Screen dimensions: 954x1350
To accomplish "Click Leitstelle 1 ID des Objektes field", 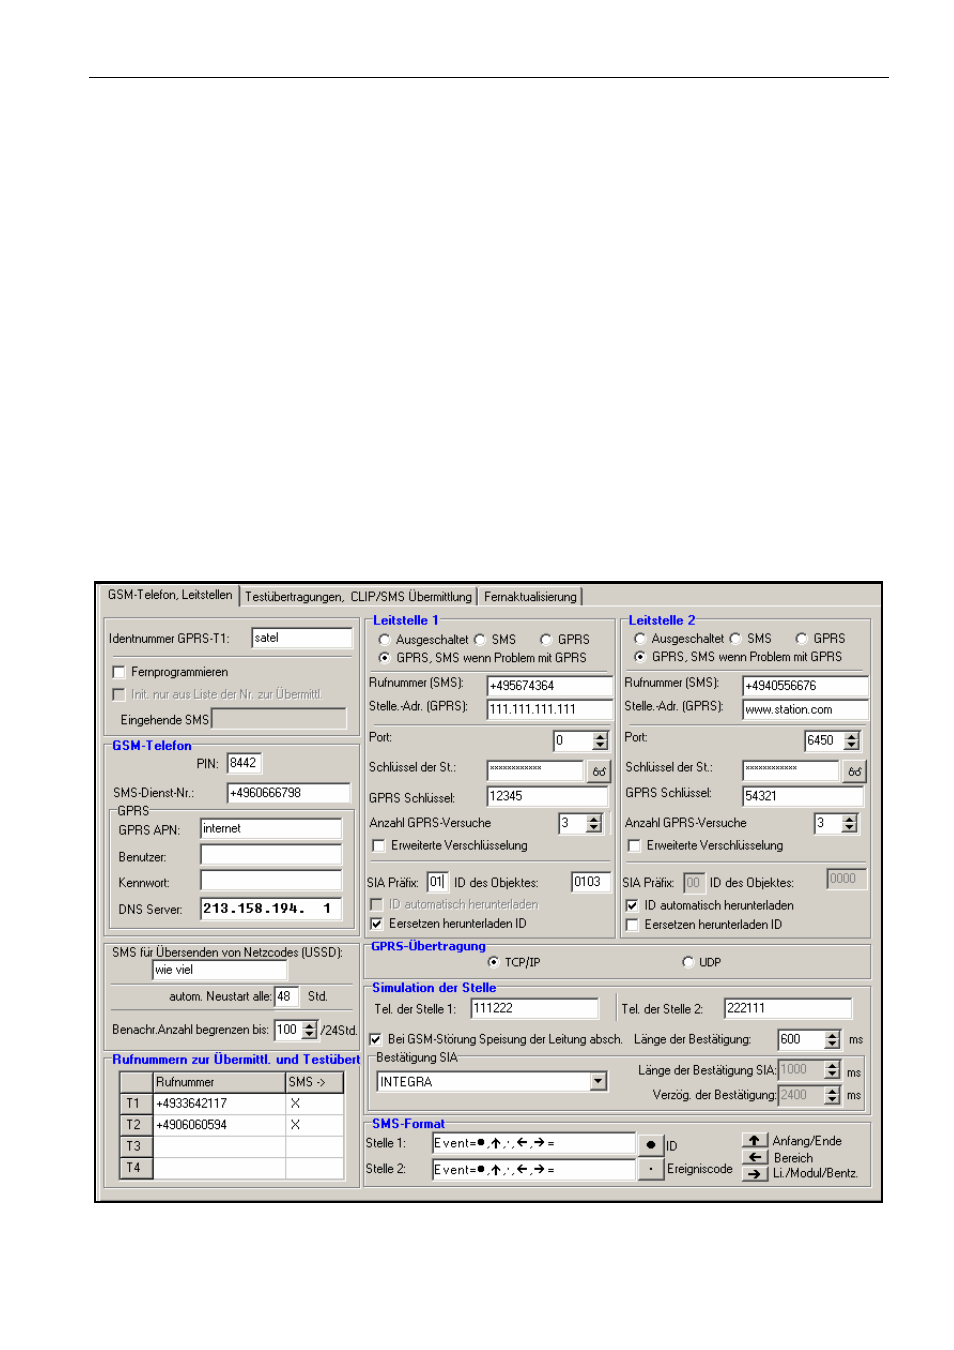I will [590, 882].
